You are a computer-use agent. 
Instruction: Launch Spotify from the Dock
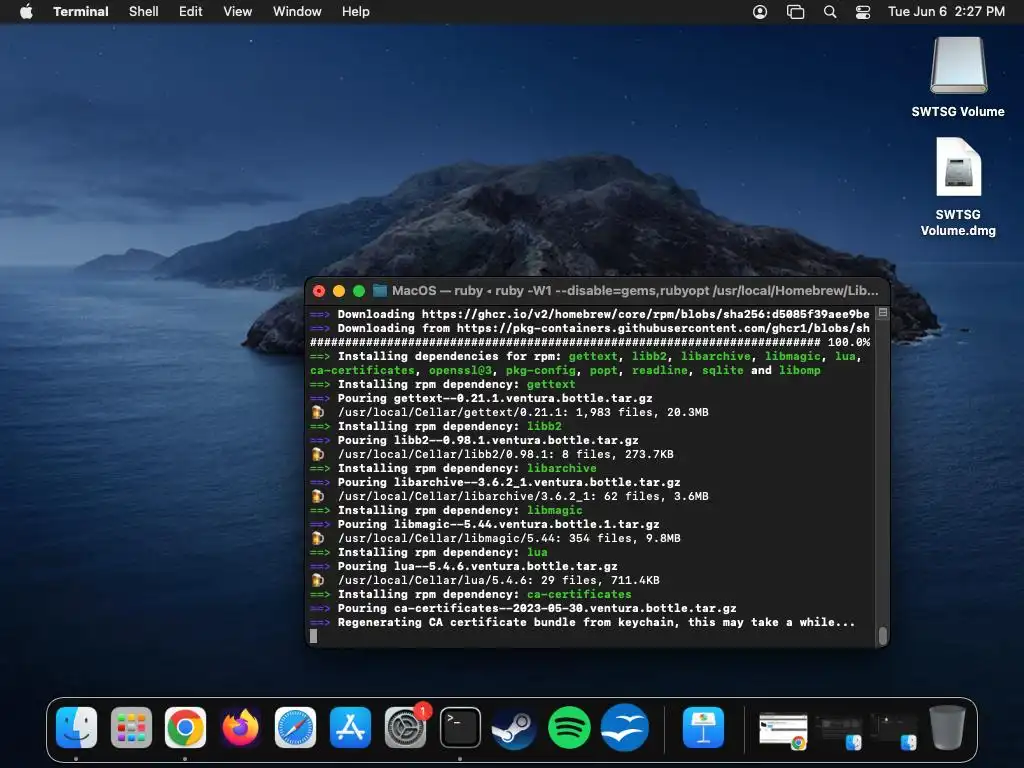569,727
